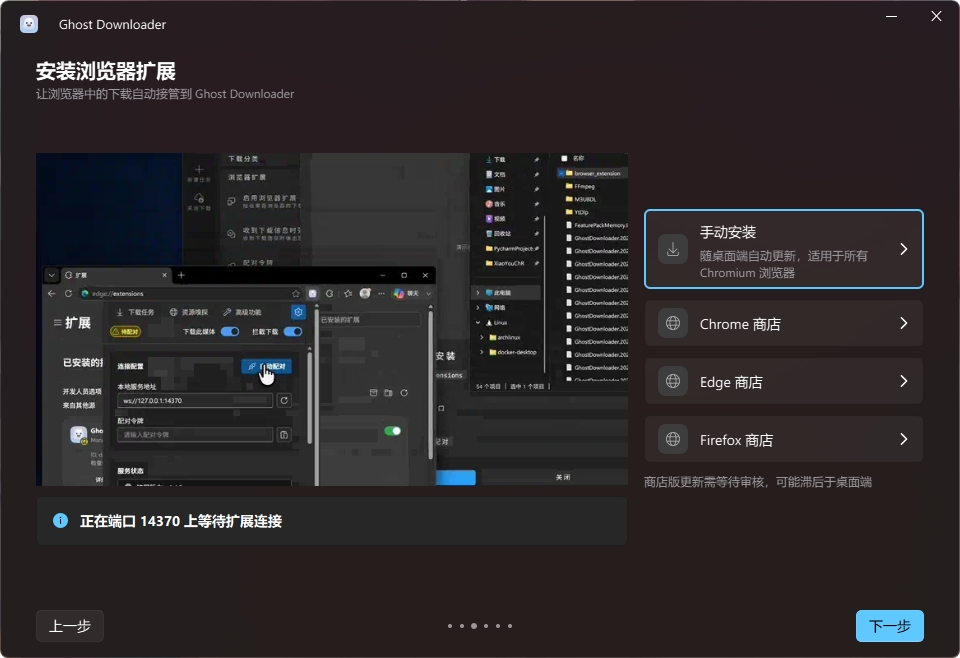Click the download icon on 手动安装 card

673,249
